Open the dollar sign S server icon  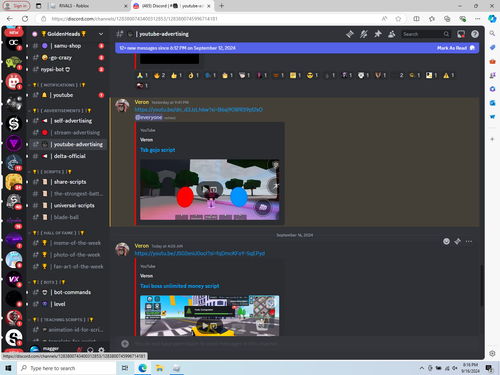point(14,124)
